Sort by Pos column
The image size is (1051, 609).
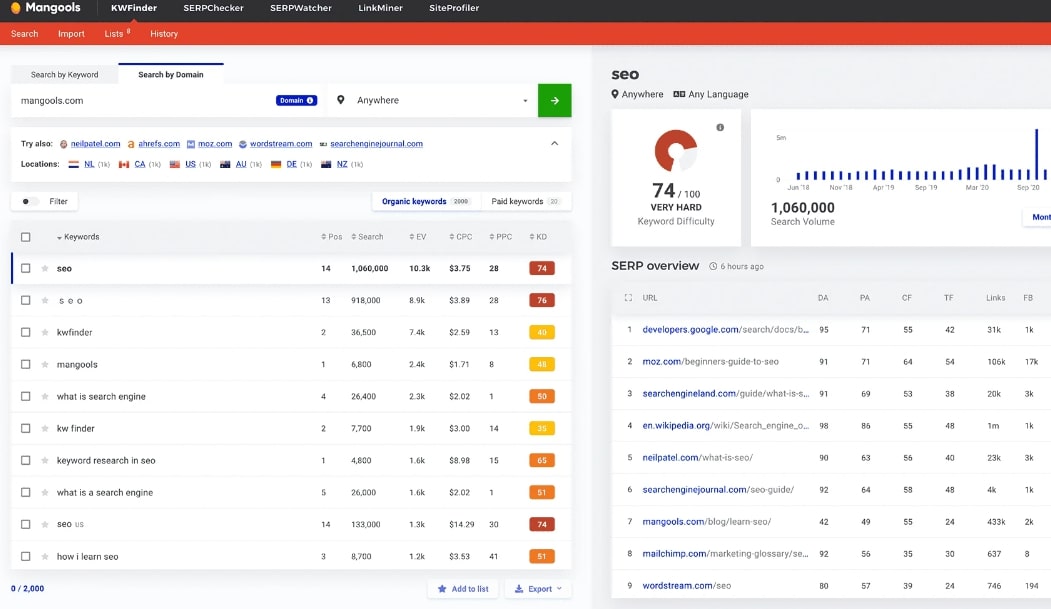[332, 236]
